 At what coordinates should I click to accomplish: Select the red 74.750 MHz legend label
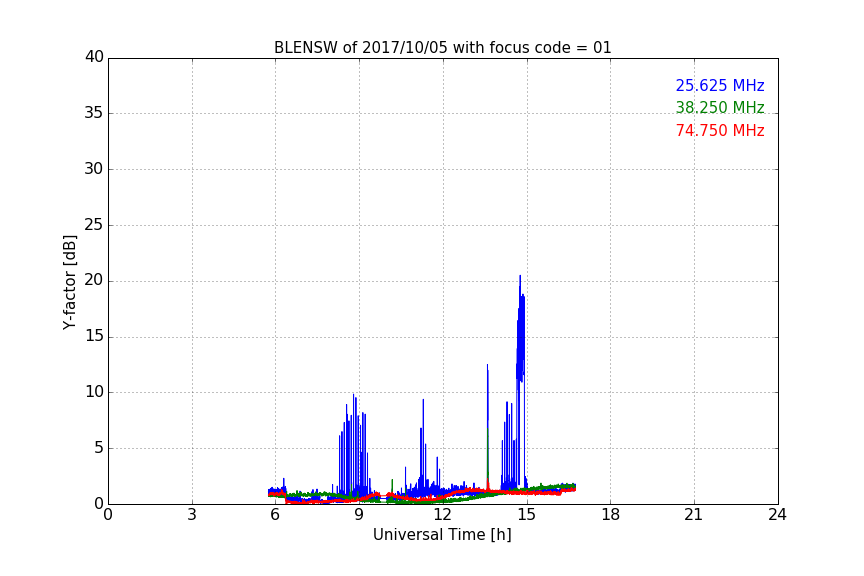pos(720,131)
